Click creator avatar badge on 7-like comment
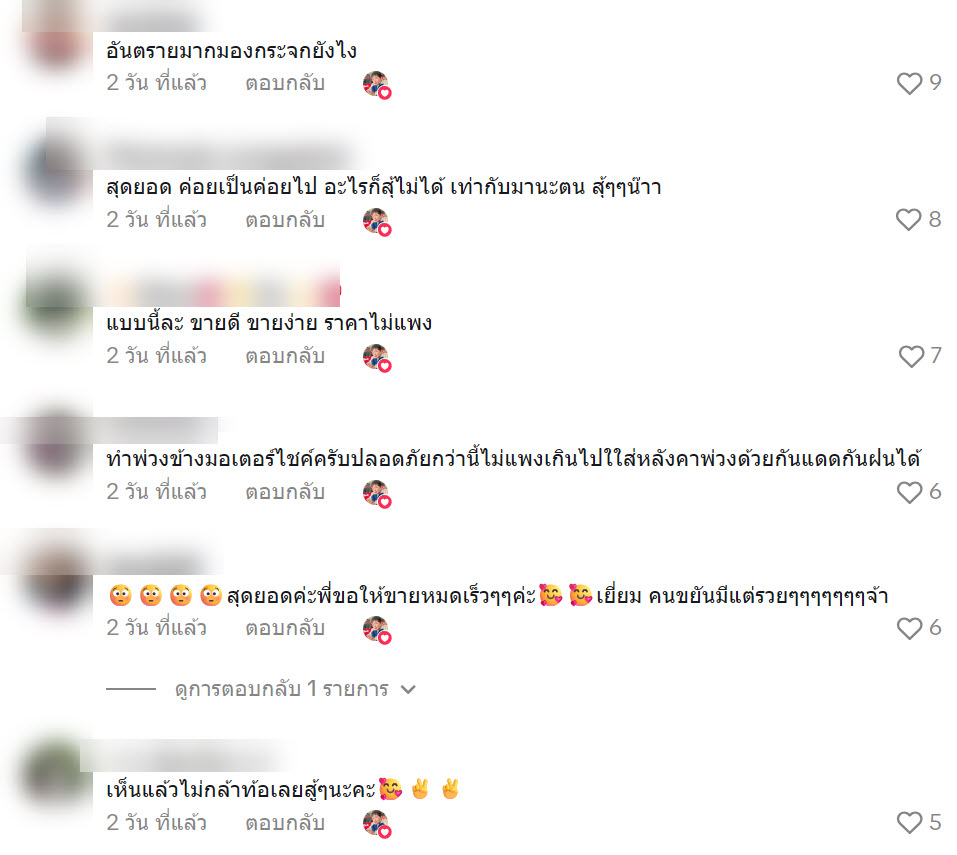The width and height of the screenshot is (957, 855). pyautogui.click(x=377, y=357)
